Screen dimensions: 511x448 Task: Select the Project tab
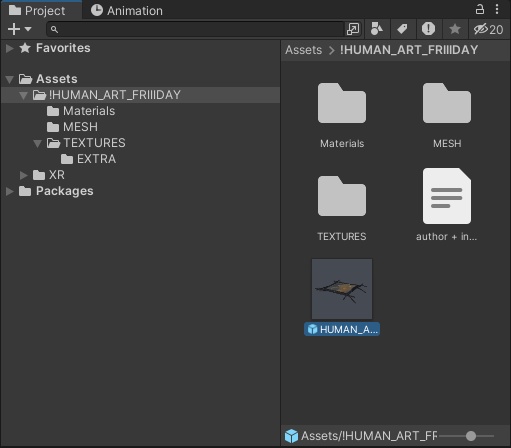(37, 11)
